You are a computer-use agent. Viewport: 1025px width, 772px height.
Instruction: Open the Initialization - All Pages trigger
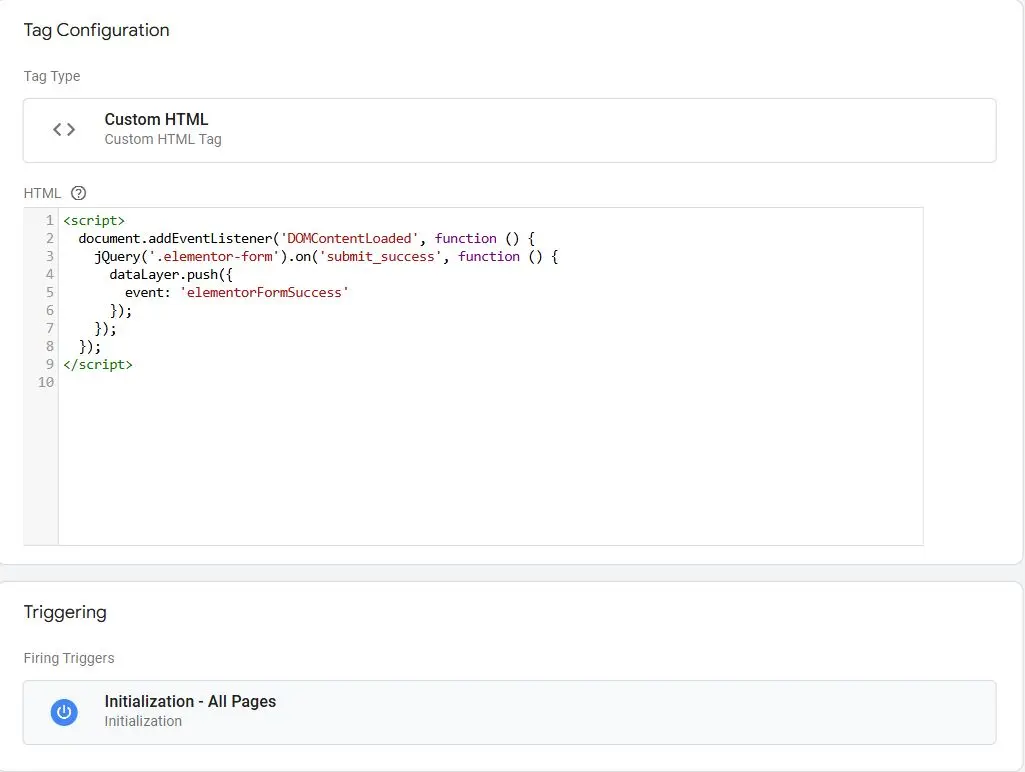click(509, 712)
